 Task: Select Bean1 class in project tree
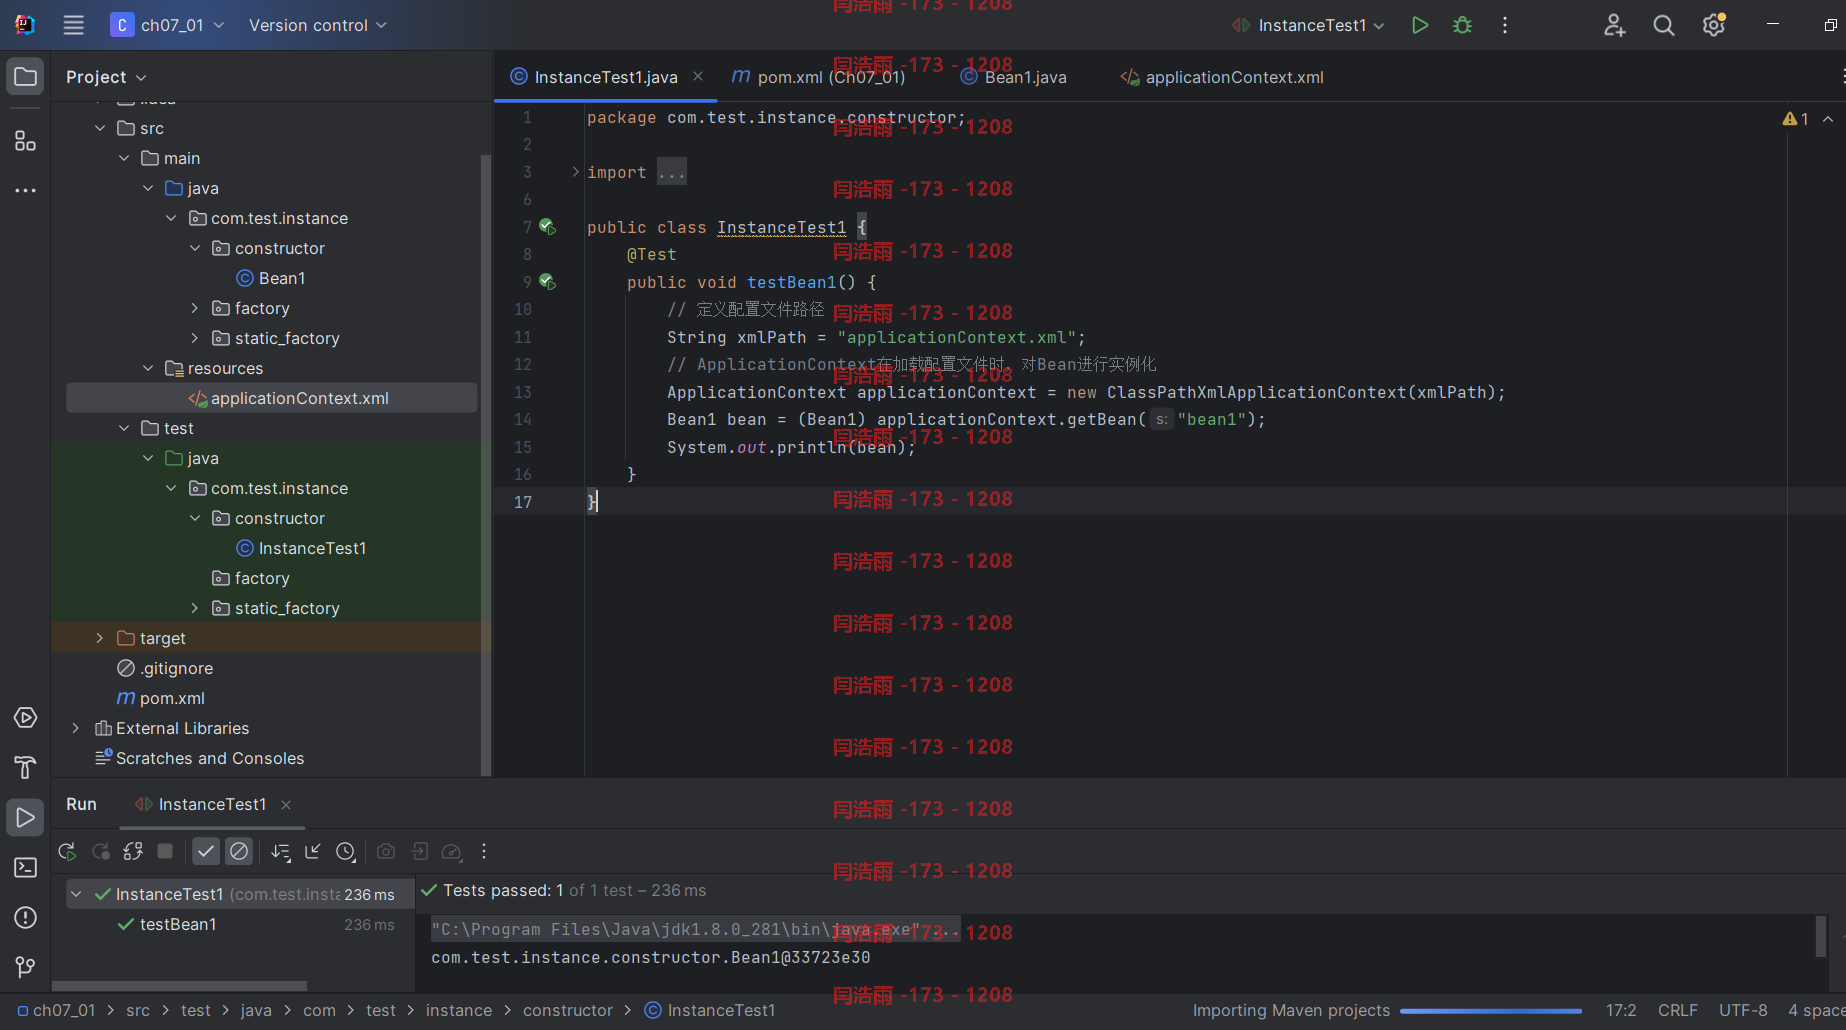[x=271, y=278]
